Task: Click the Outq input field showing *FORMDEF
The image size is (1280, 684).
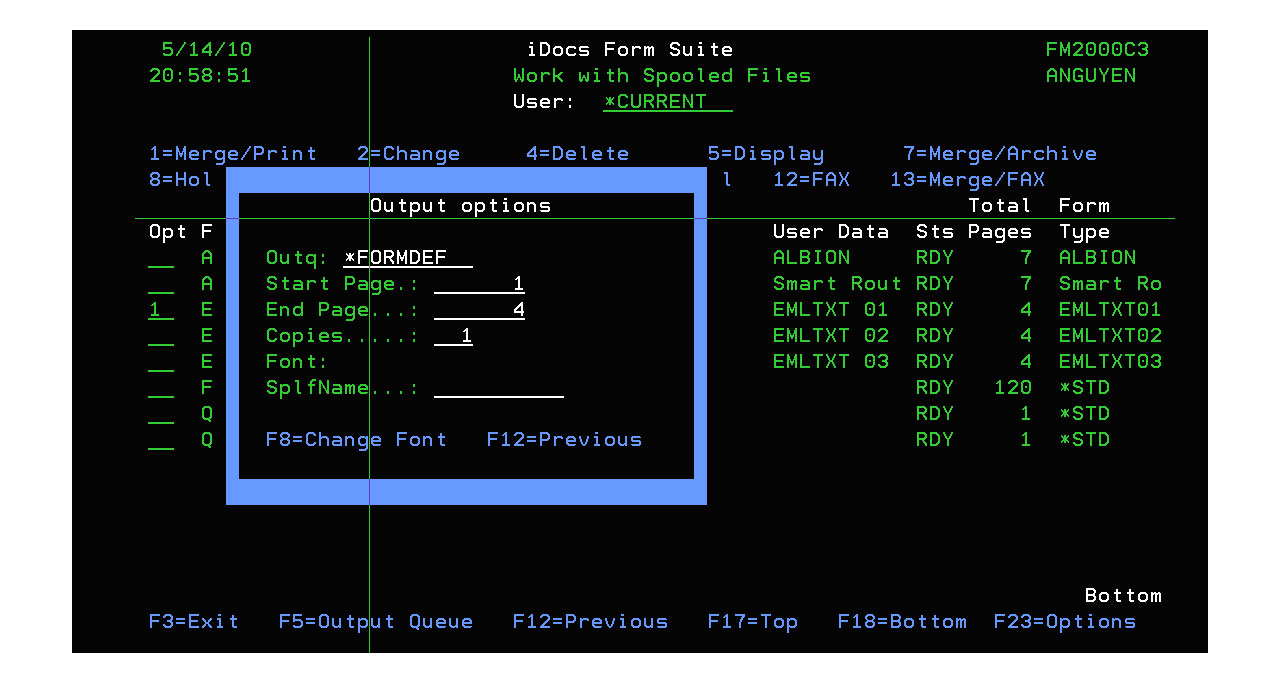Action: coord(407,258)
